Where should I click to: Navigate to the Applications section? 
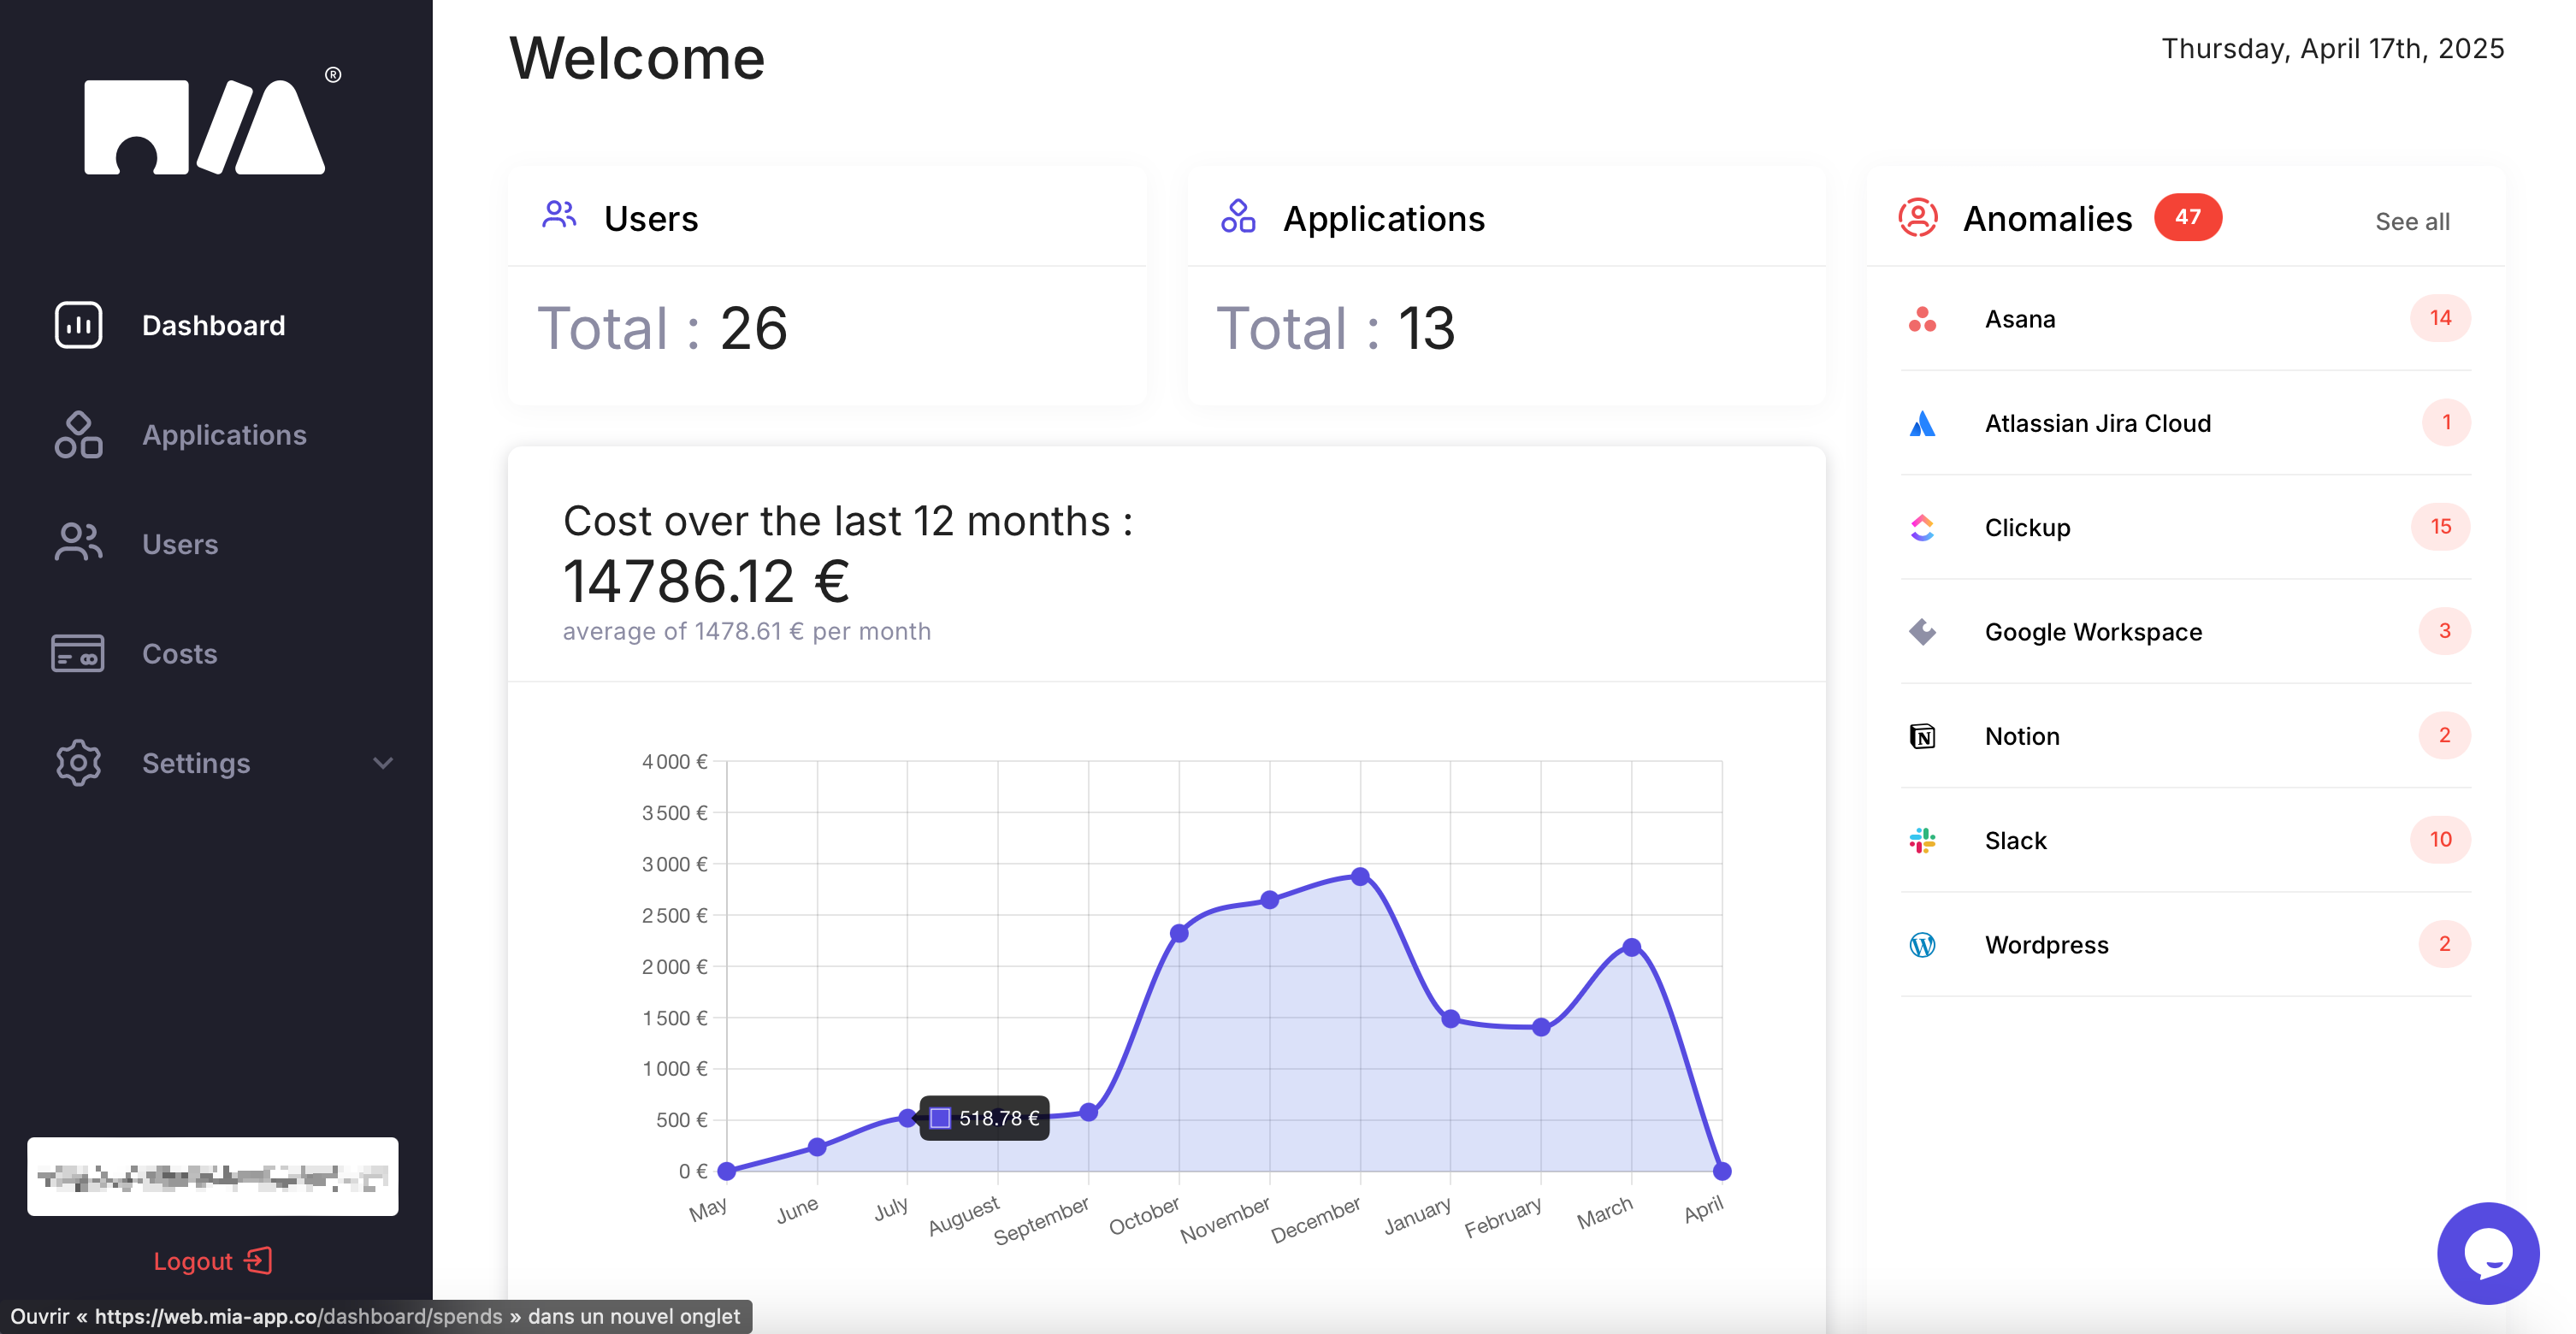coord(224,435)
